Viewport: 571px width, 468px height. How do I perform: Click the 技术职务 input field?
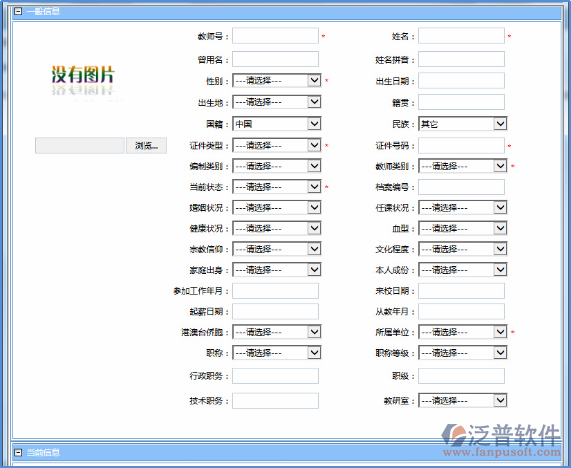pos(275,401)
